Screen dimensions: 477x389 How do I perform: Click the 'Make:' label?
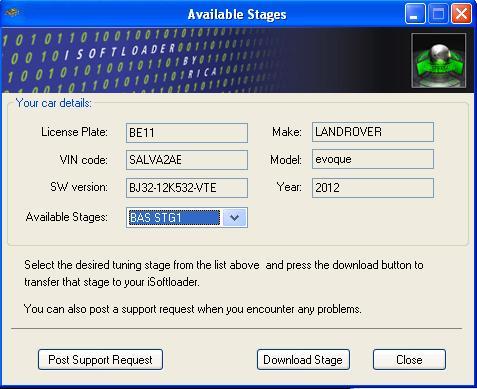287,132
